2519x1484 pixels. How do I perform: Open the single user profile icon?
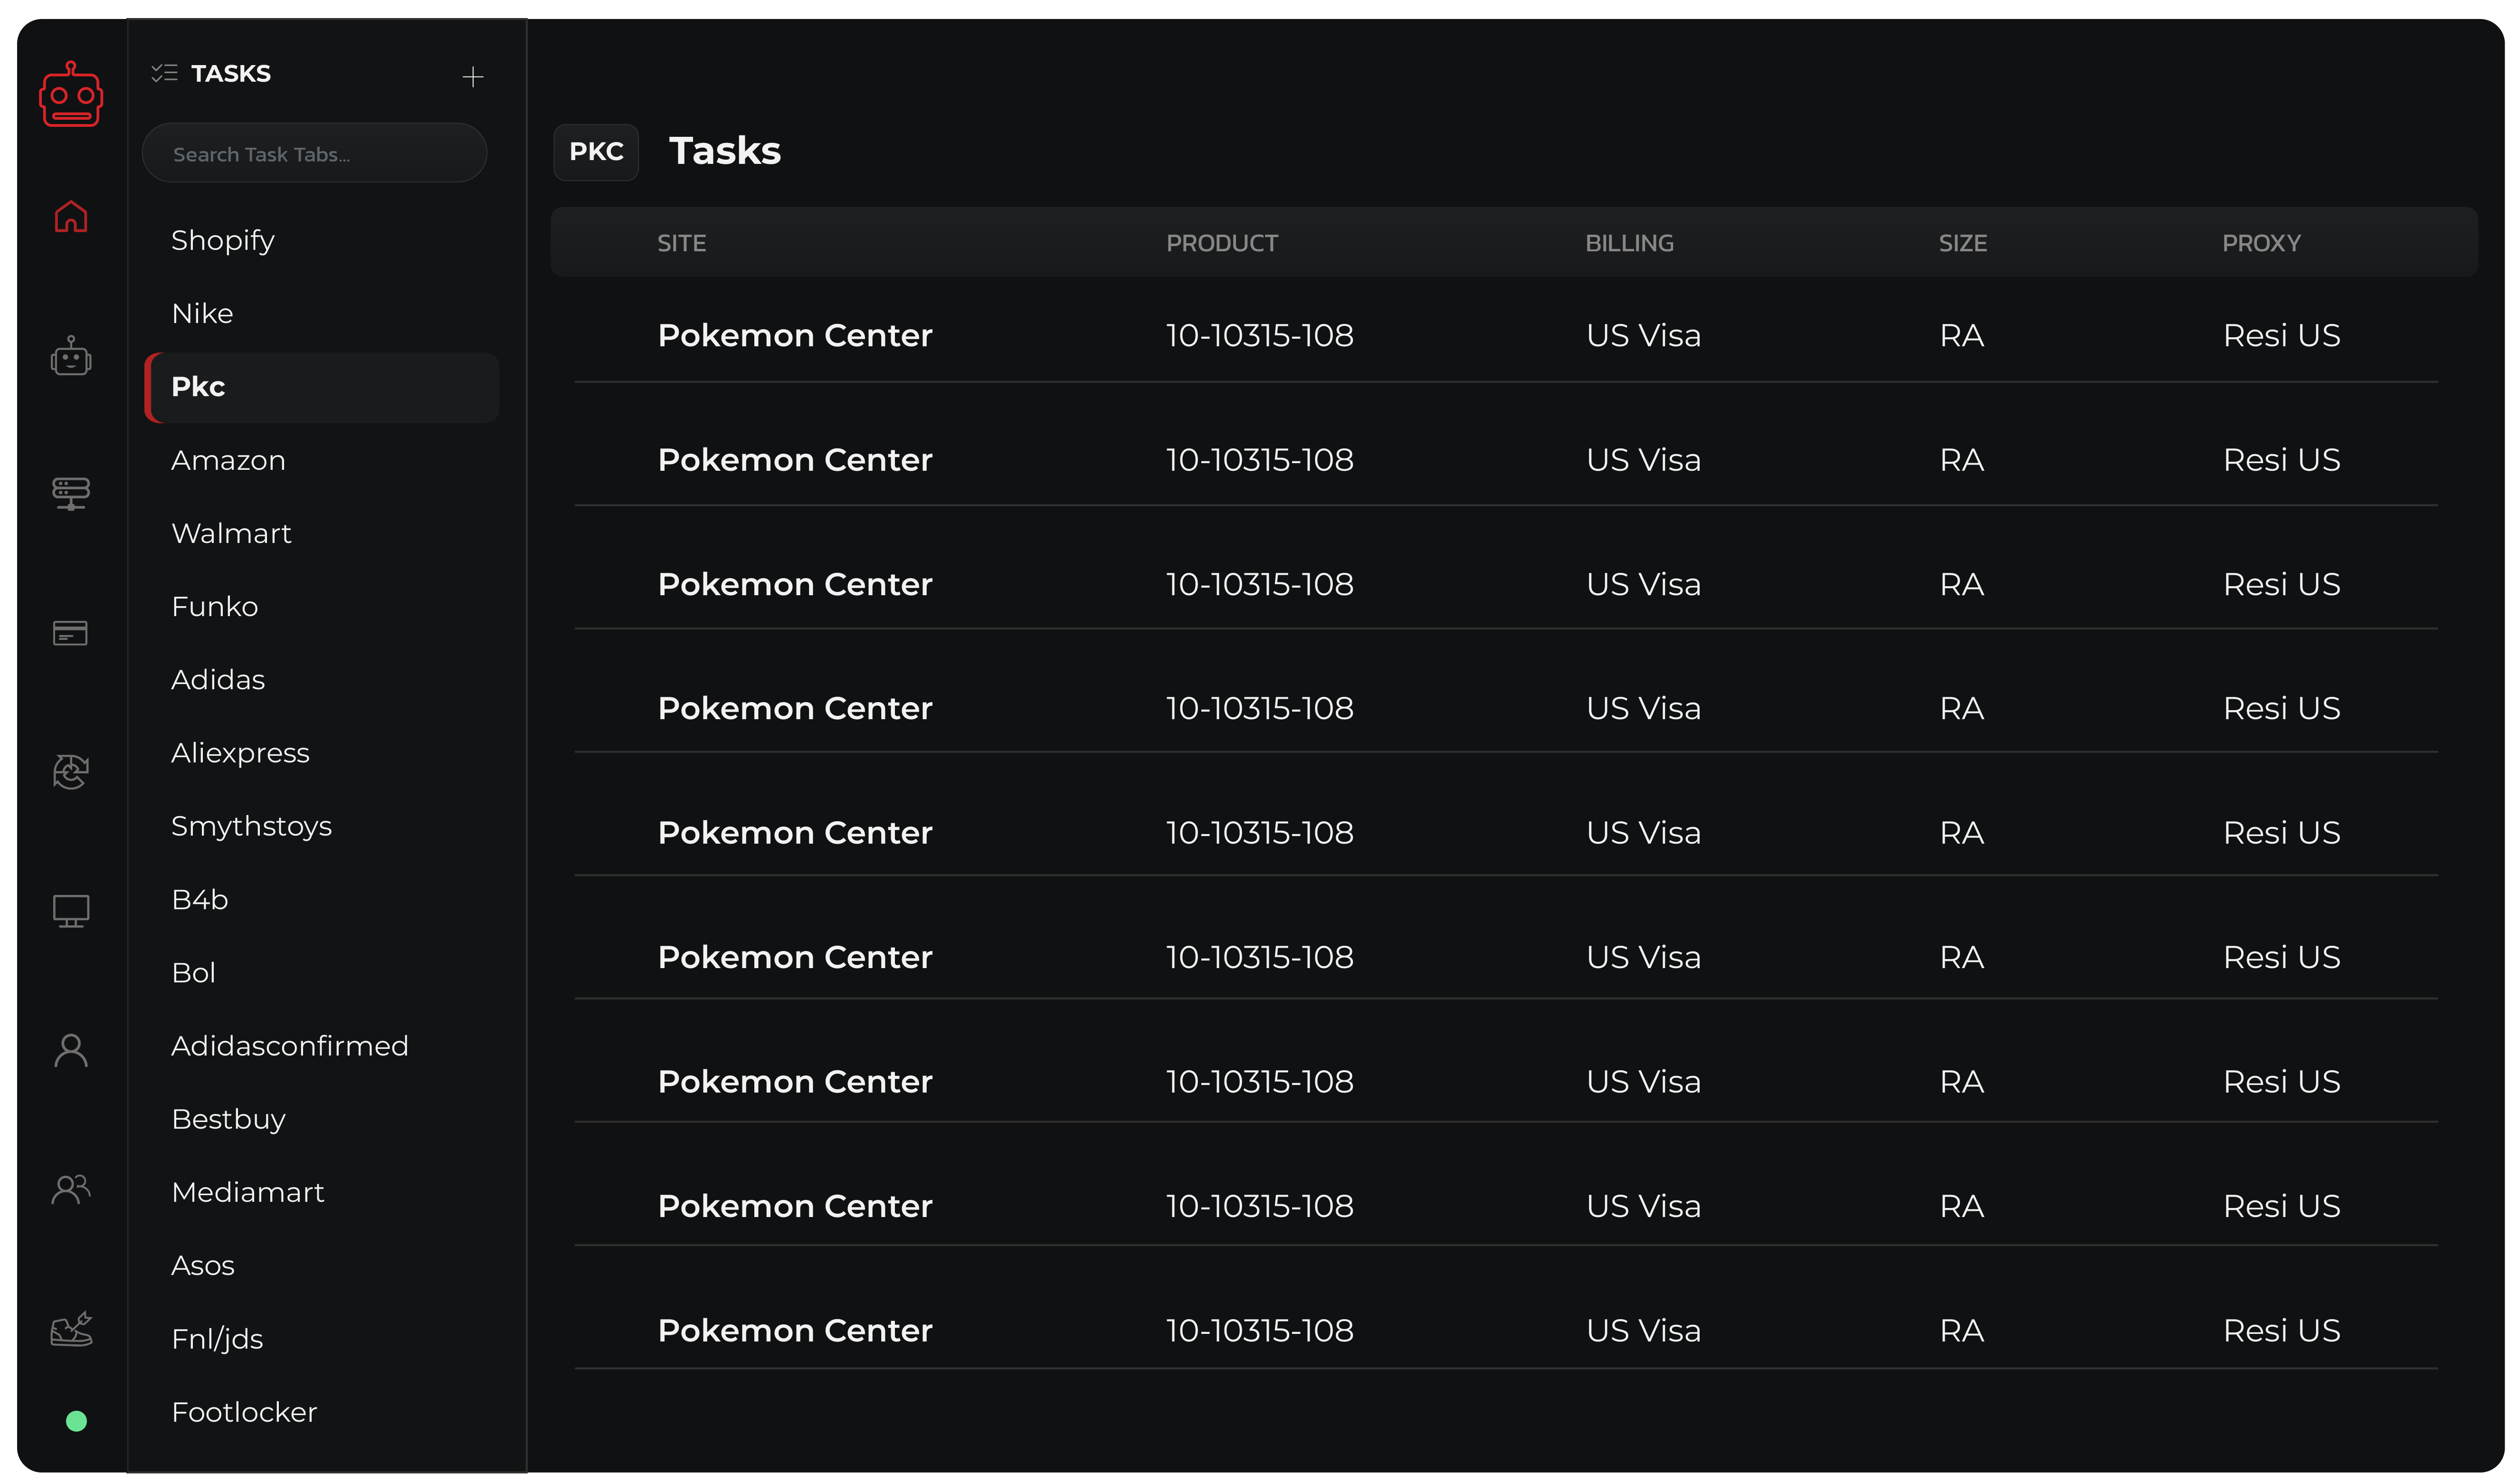click(x=71, y=1051)
